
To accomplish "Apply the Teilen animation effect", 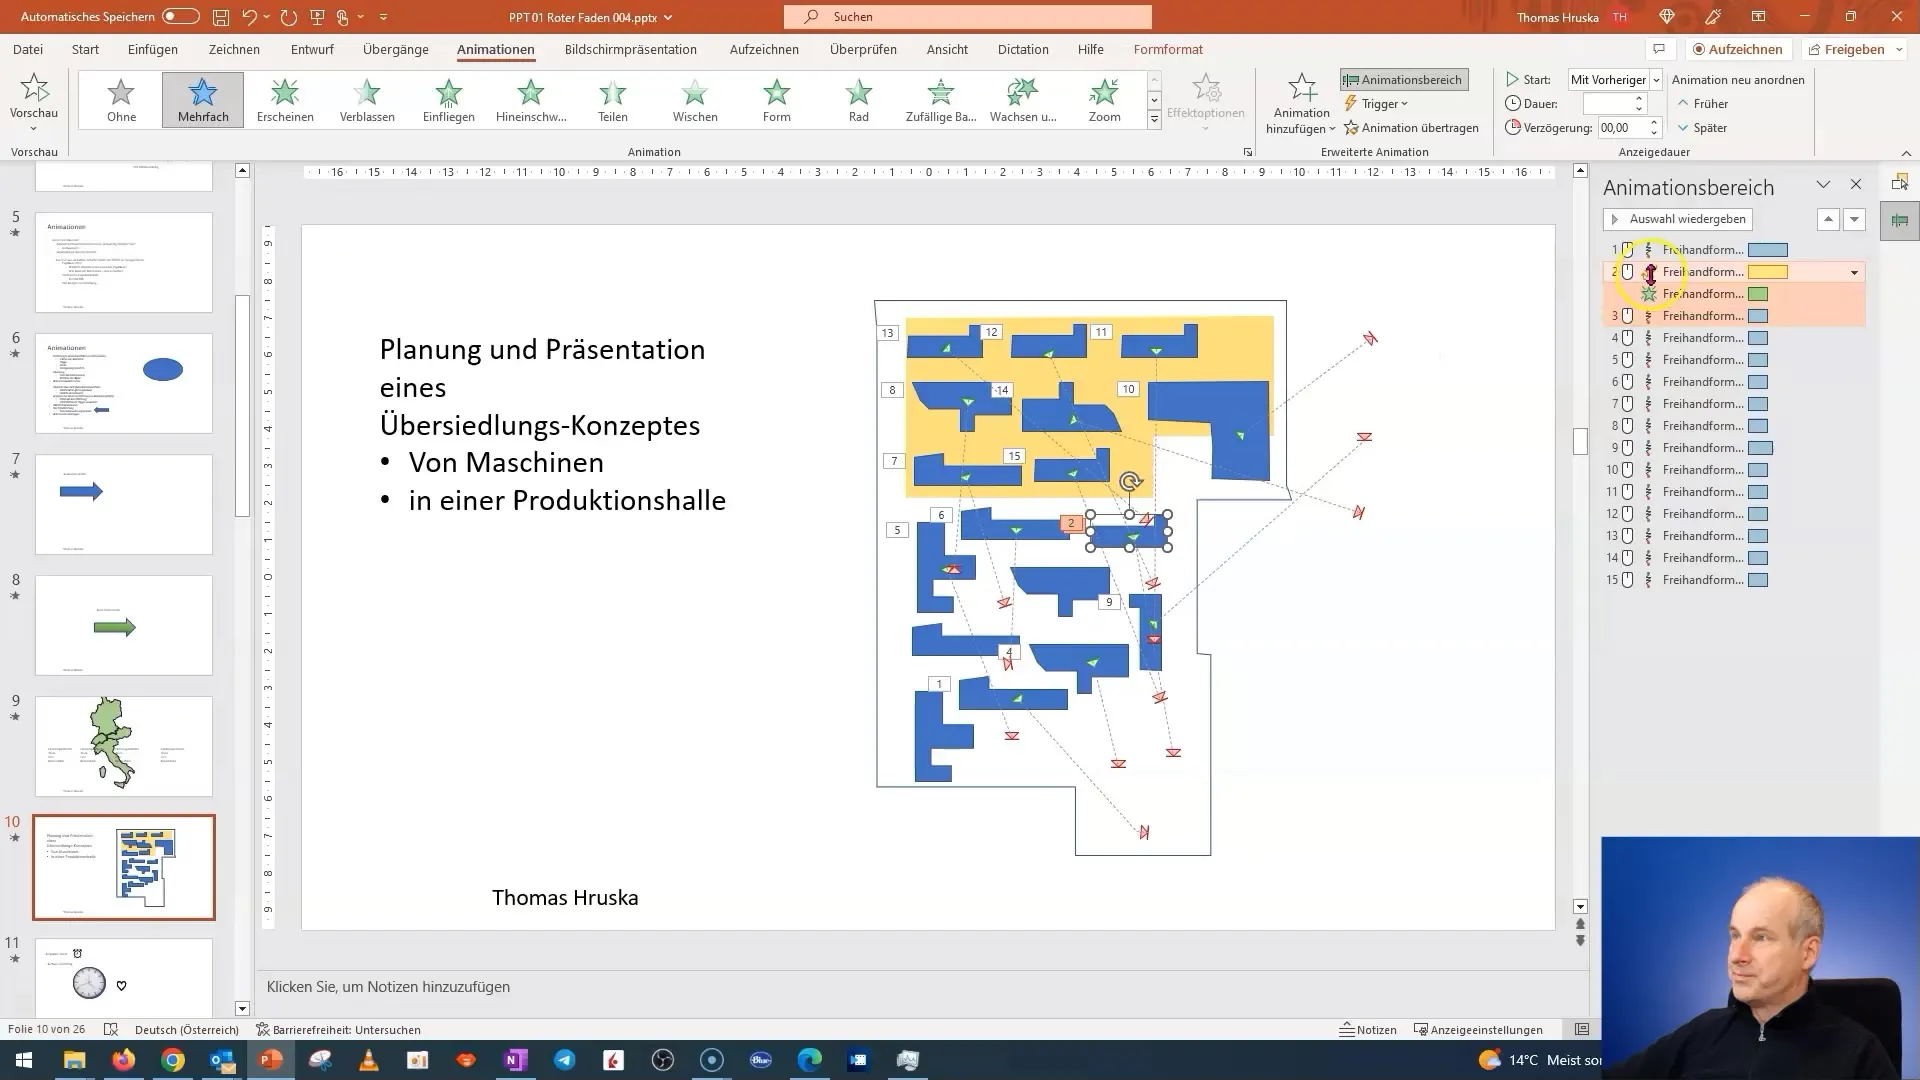I will point(613,100).
